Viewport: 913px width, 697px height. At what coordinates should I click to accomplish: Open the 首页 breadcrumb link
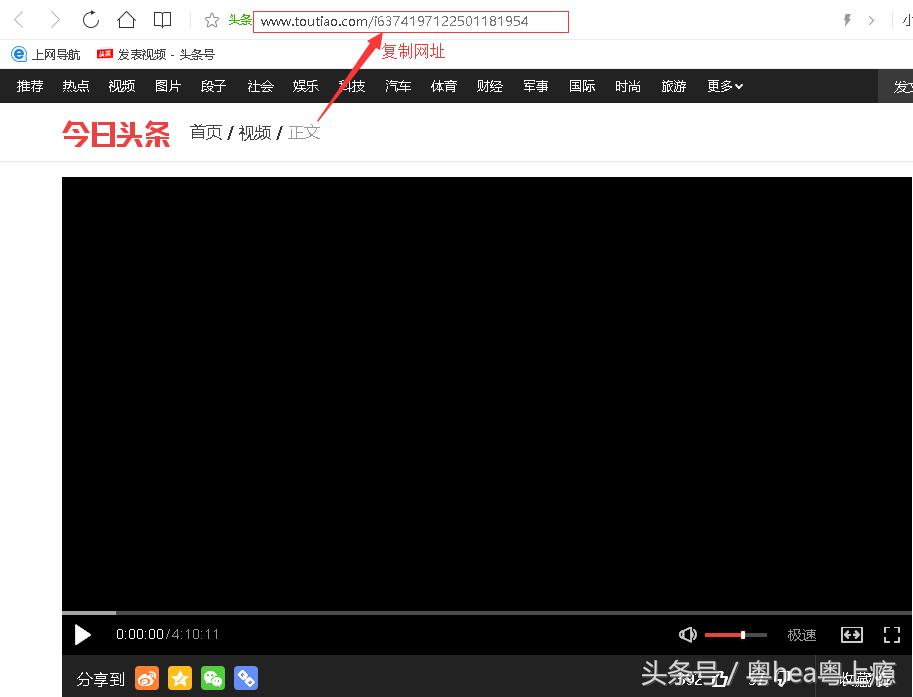tap(206, 131)
